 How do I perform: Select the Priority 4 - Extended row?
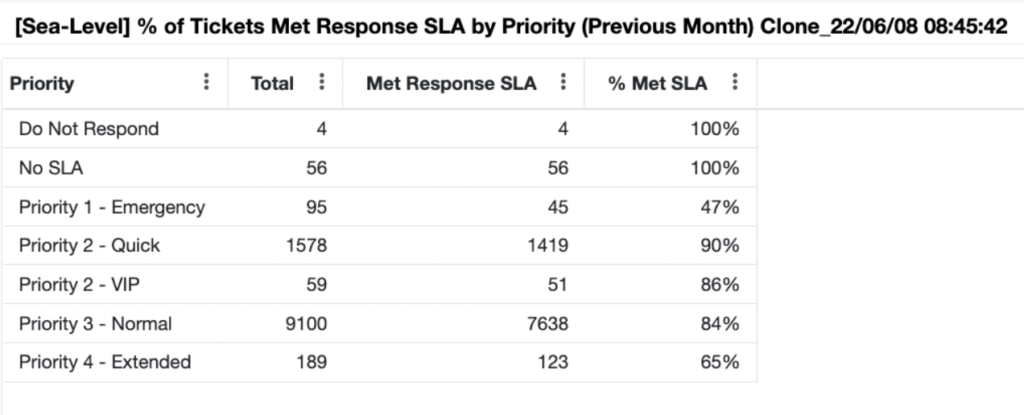tap(379, 362)
